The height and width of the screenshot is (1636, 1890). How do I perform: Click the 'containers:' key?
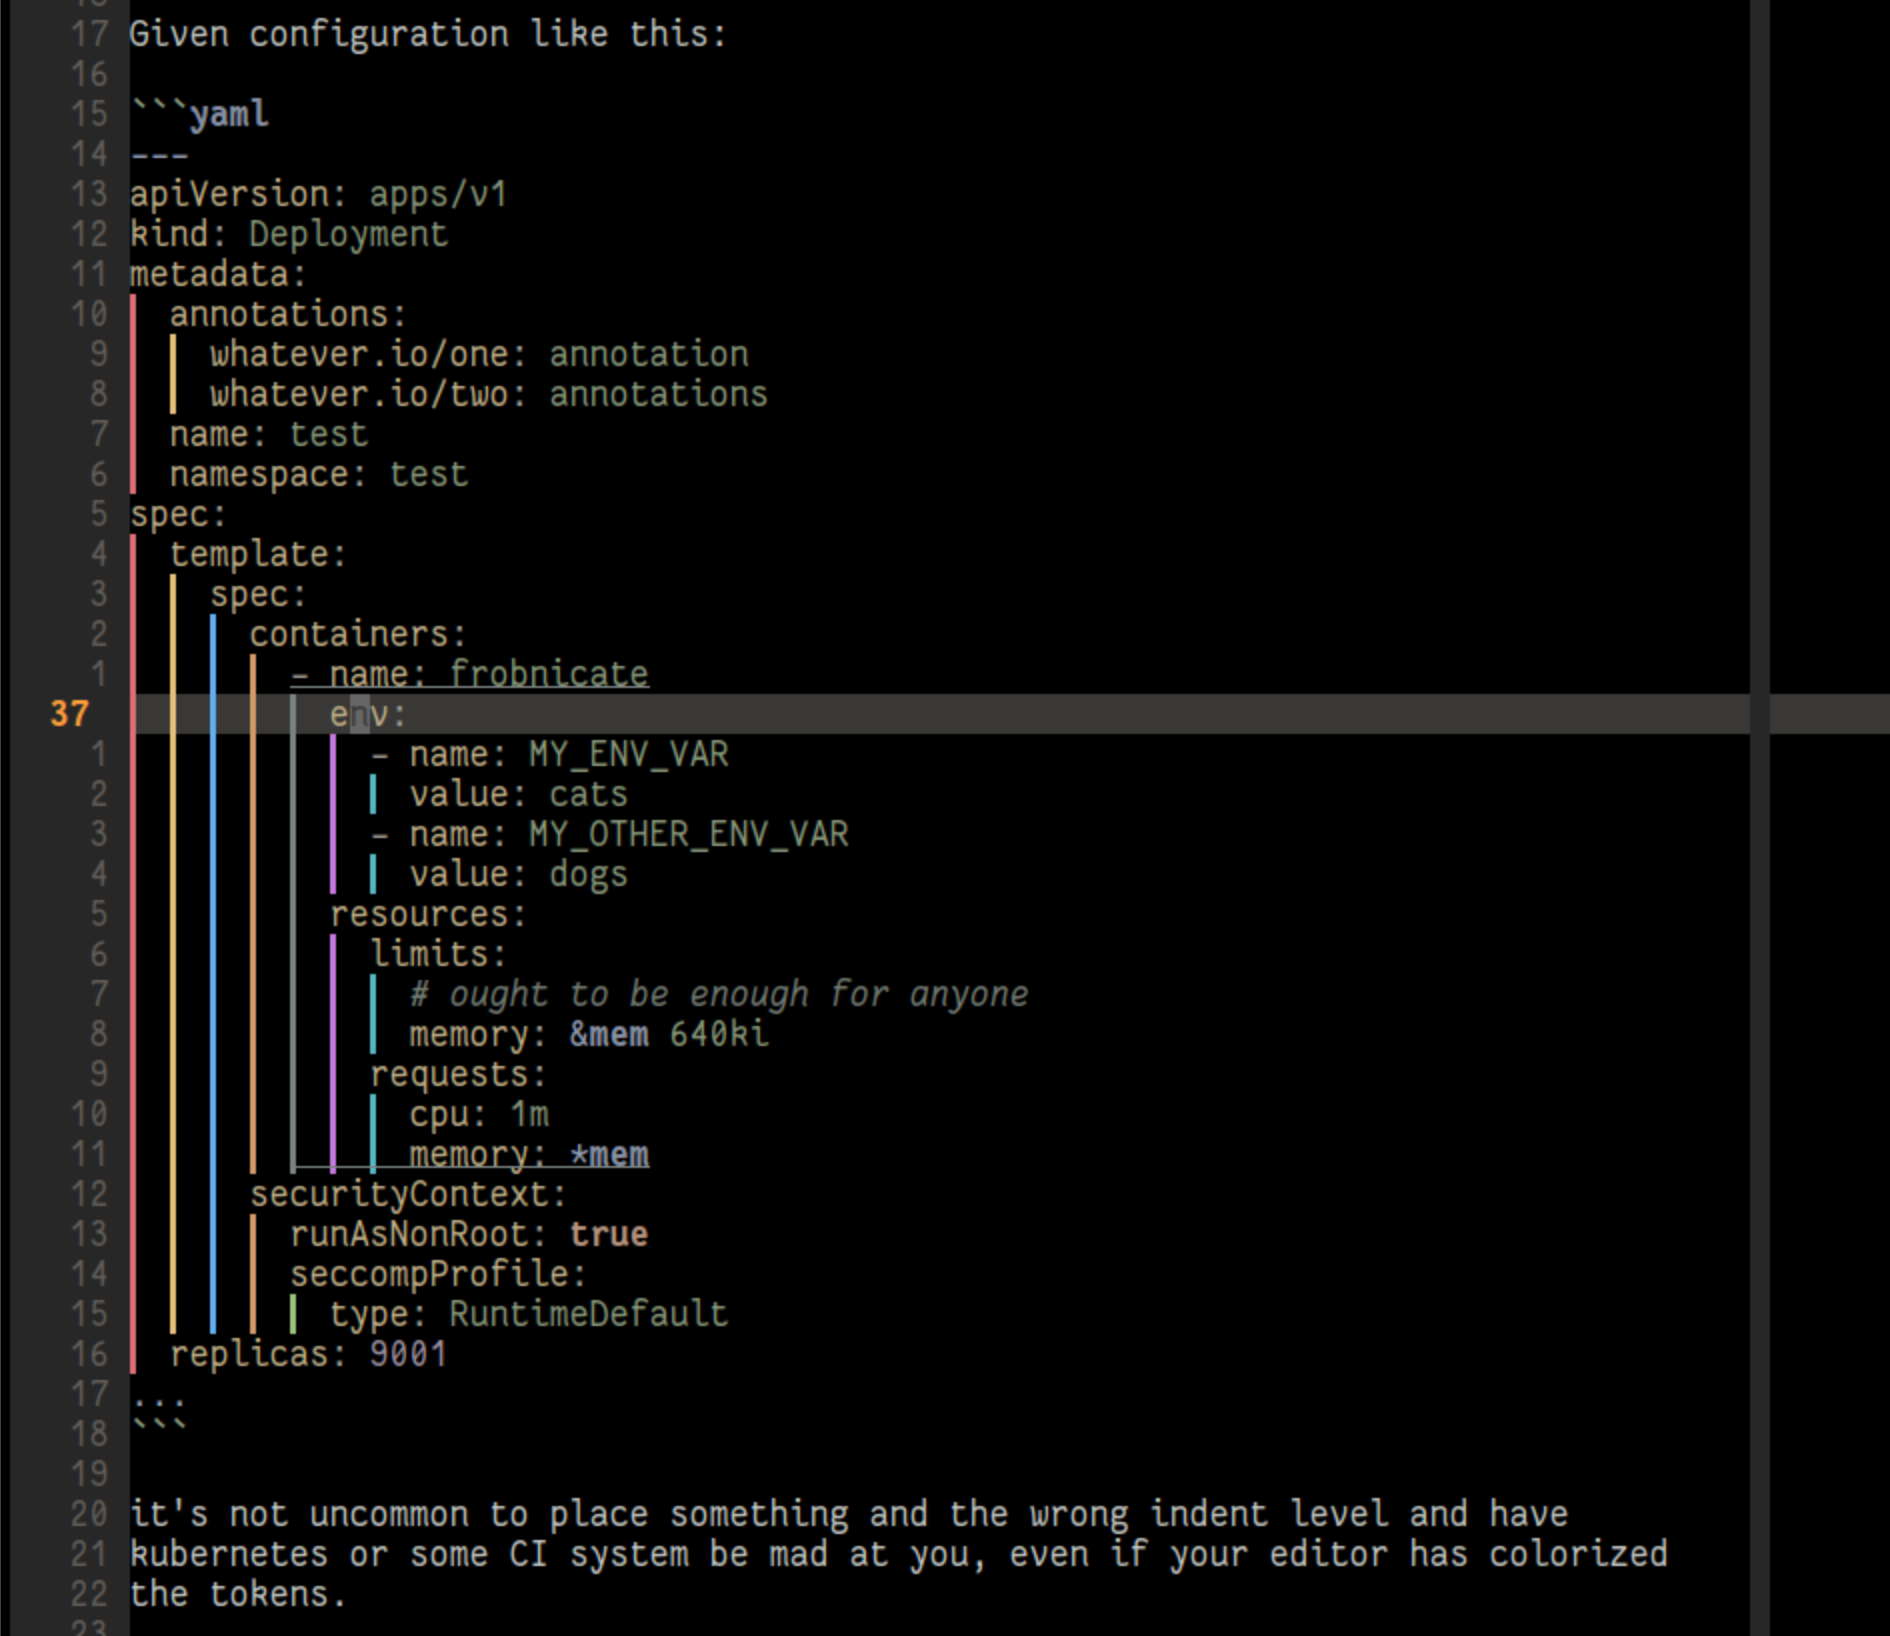[x=358, y=634]
